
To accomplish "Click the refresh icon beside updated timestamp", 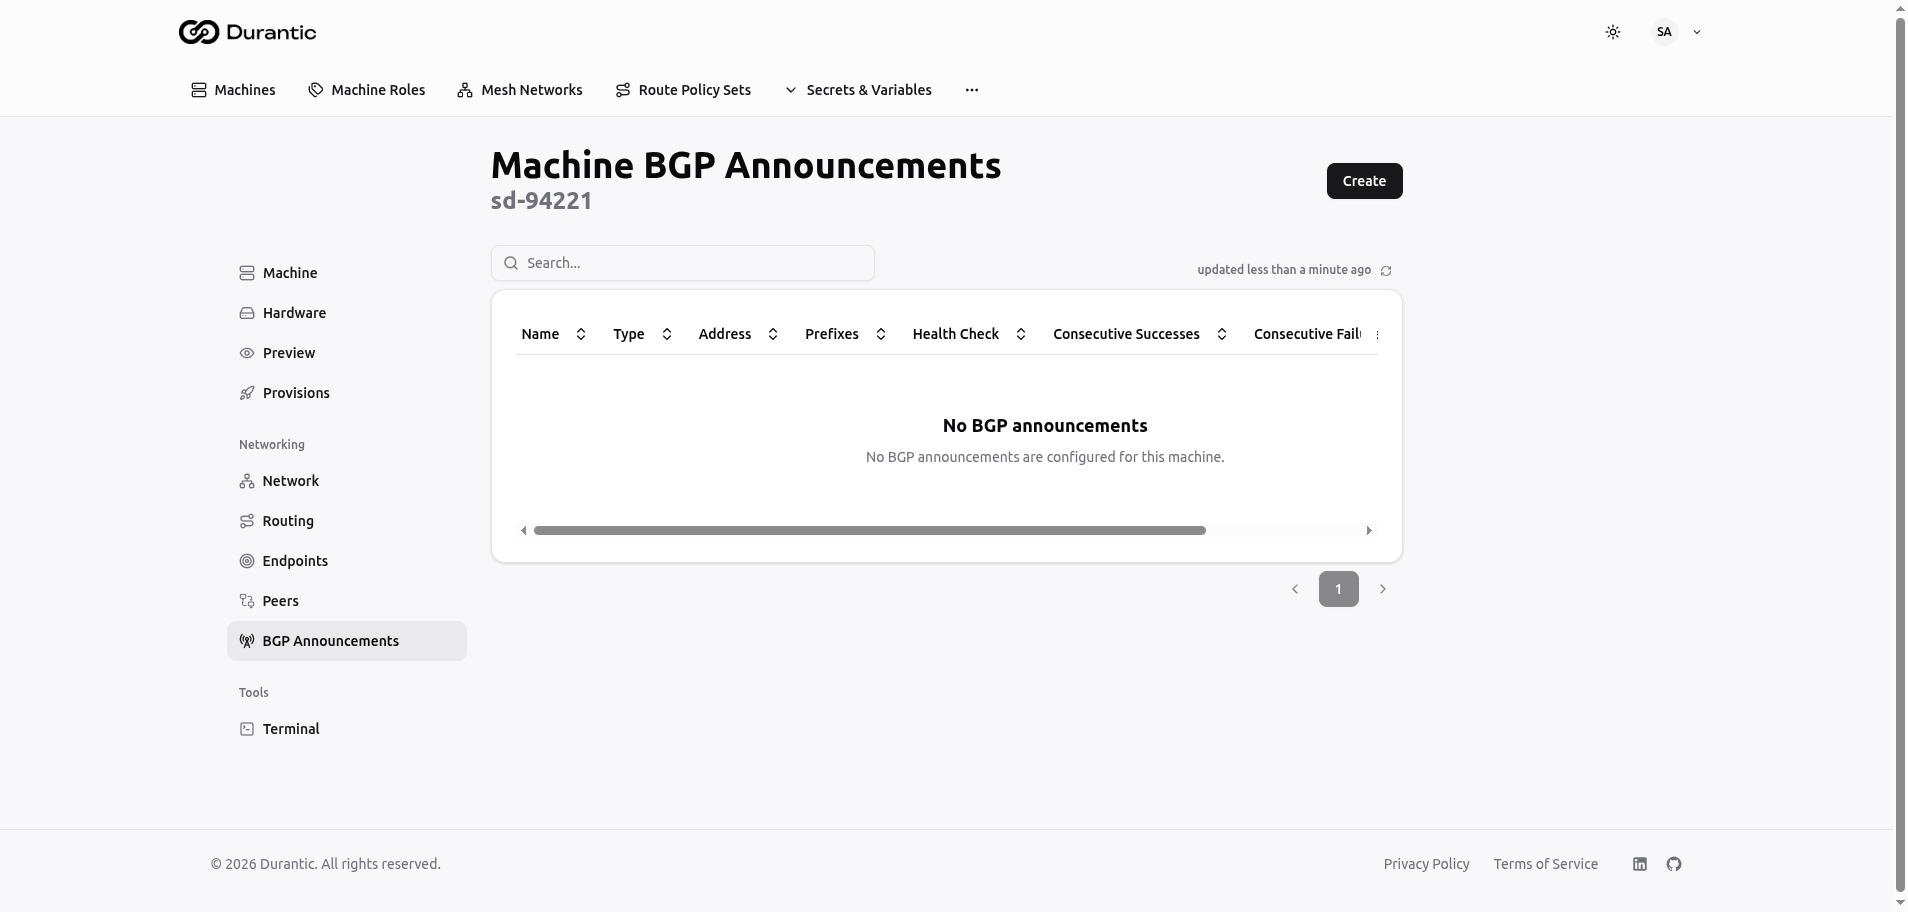I will [x=1386, y=271].
